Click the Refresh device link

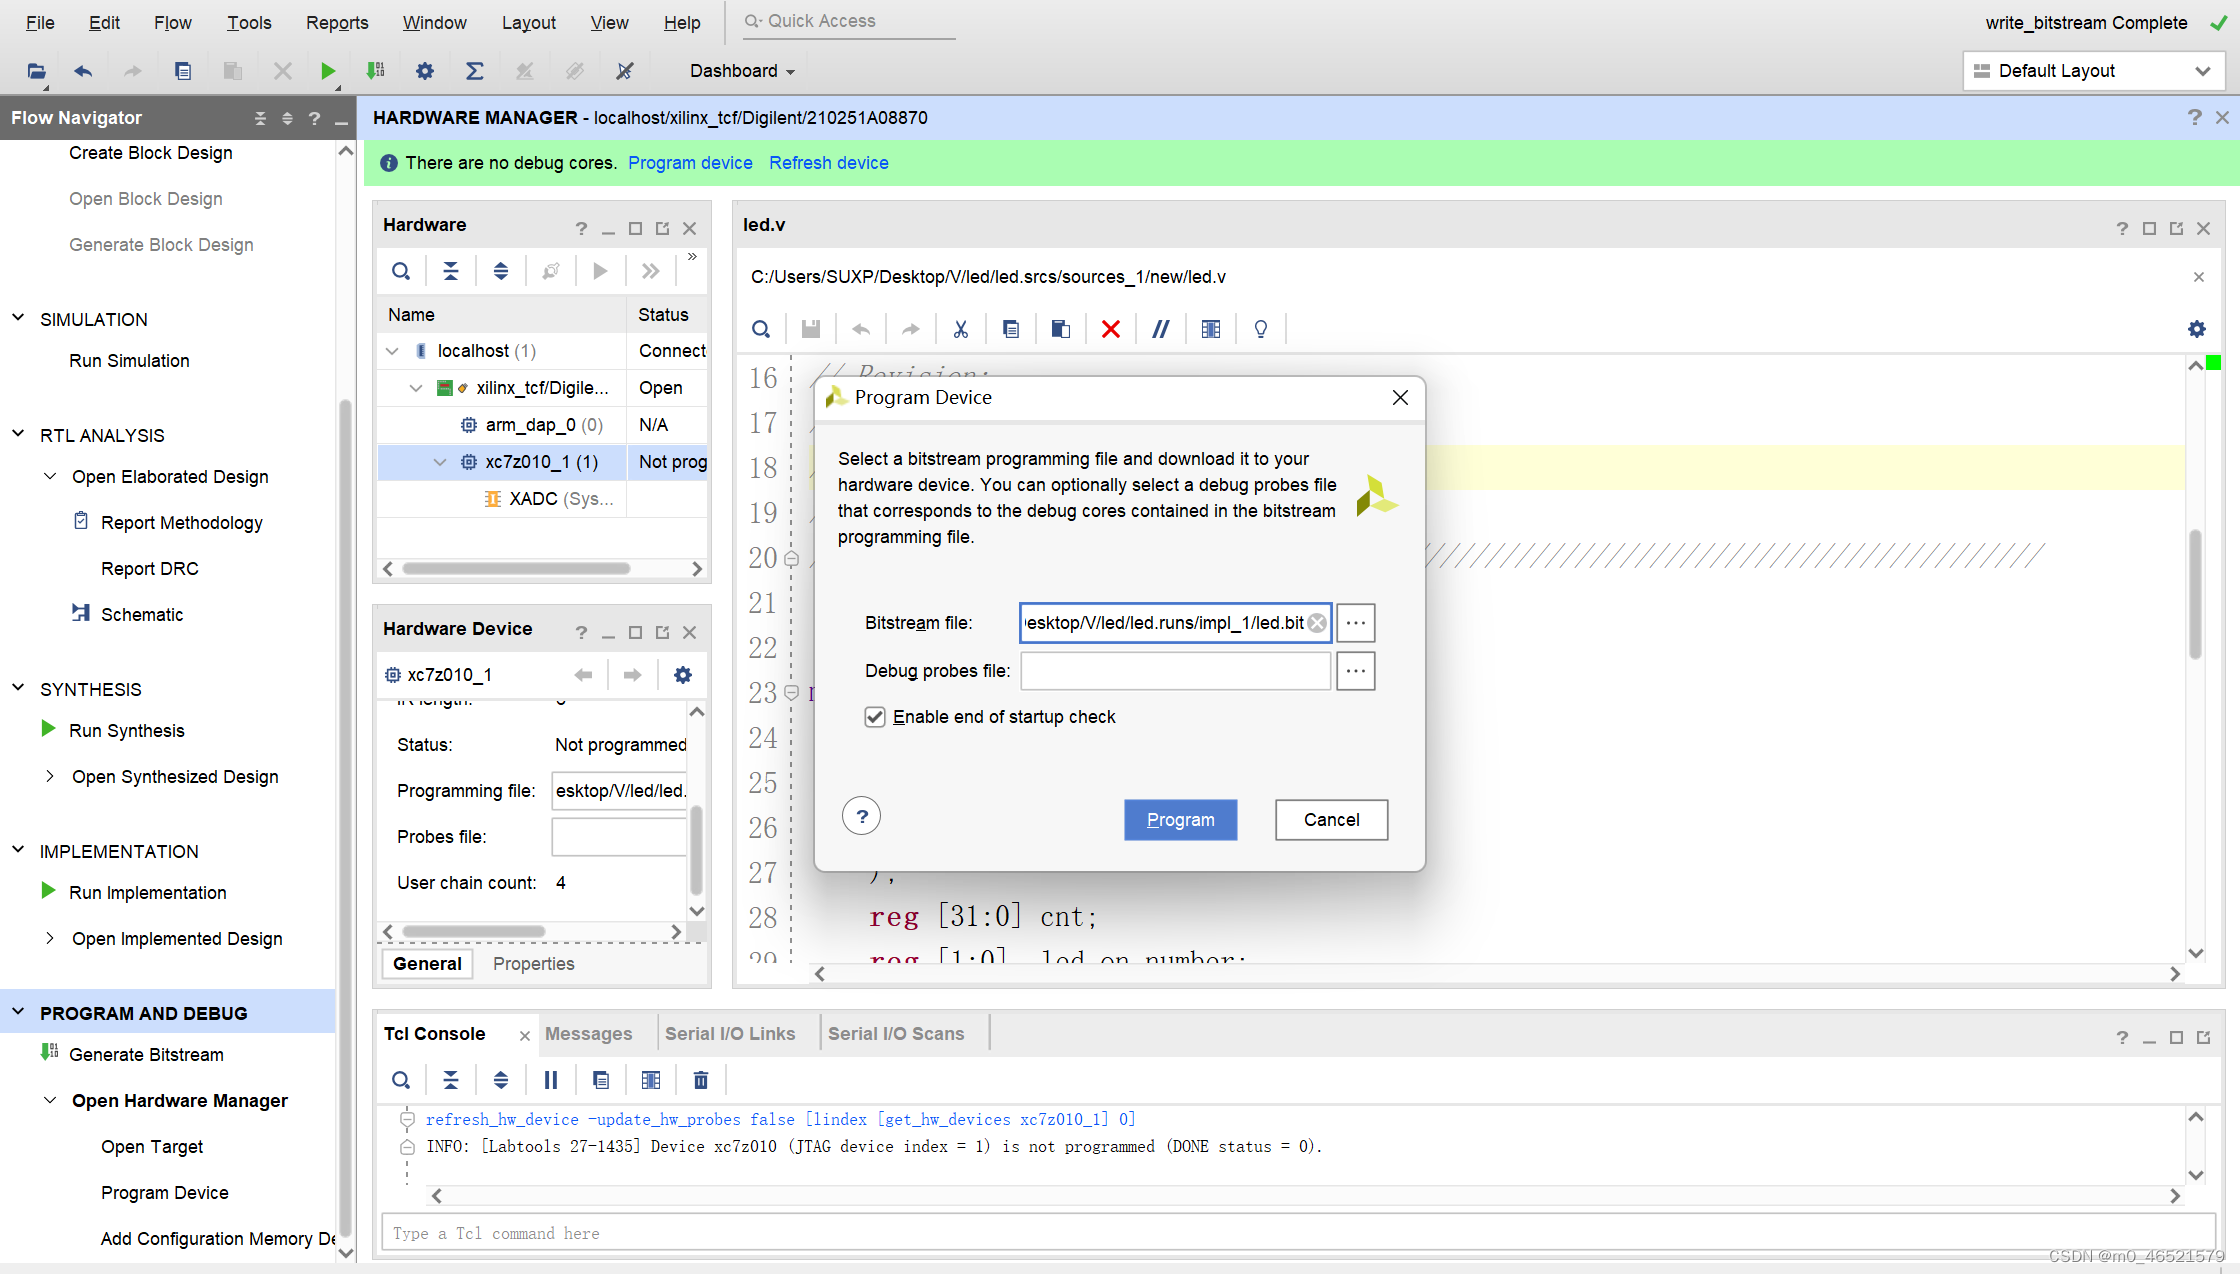tap(828, 163)
